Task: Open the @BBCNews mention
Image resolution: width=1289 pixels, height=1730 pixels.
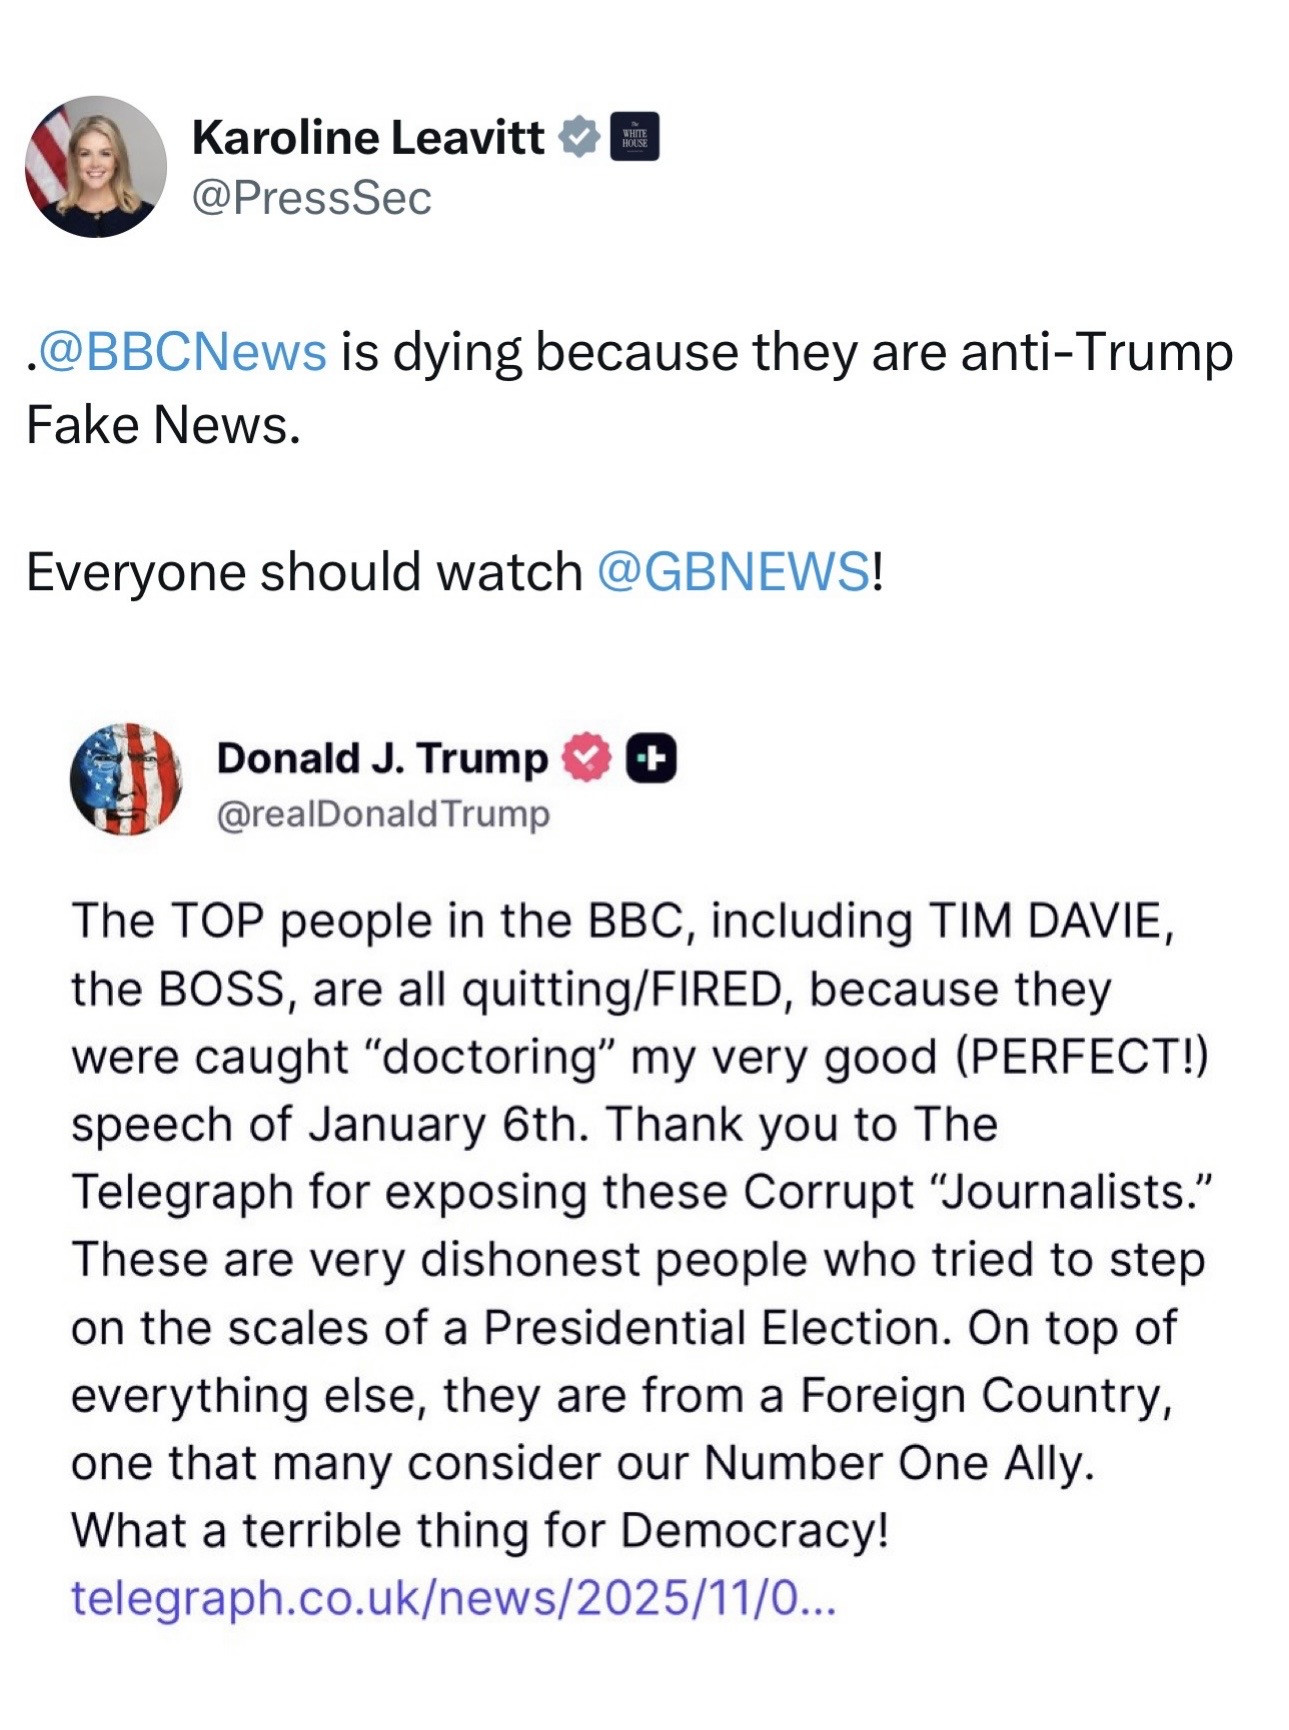Action: [181, 352]
